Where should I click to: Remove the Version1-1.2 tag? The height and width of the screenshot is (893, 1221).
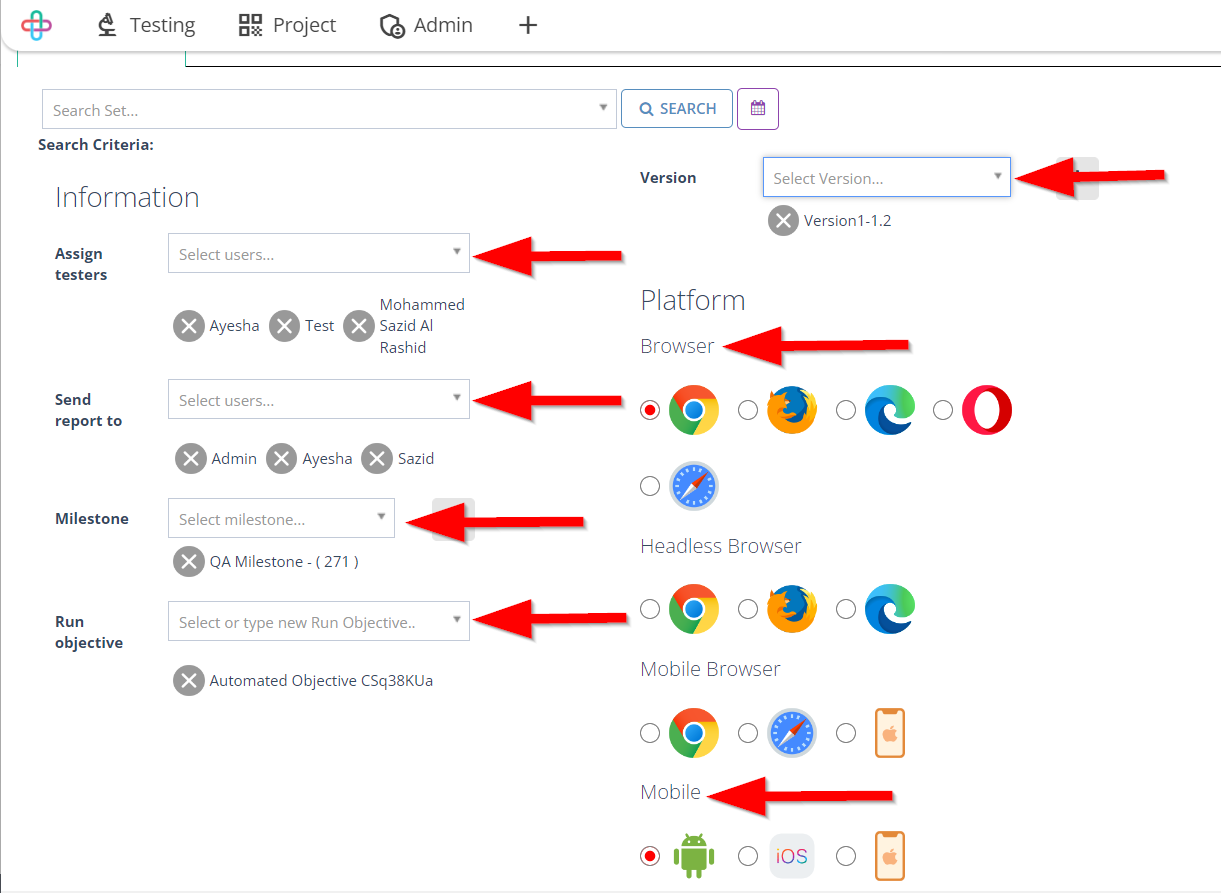tap(784, 221)
